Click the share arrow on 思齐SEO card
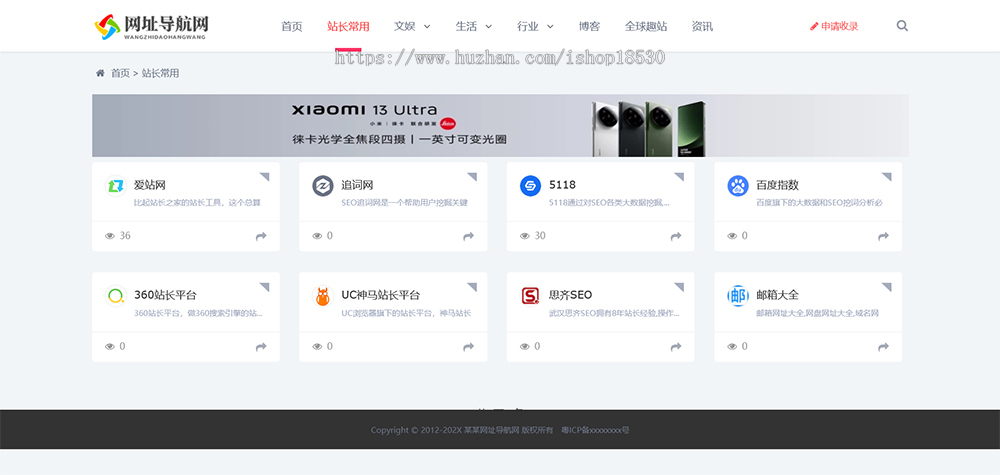This screenshot has width=1000, height=475. click(676, 347)
